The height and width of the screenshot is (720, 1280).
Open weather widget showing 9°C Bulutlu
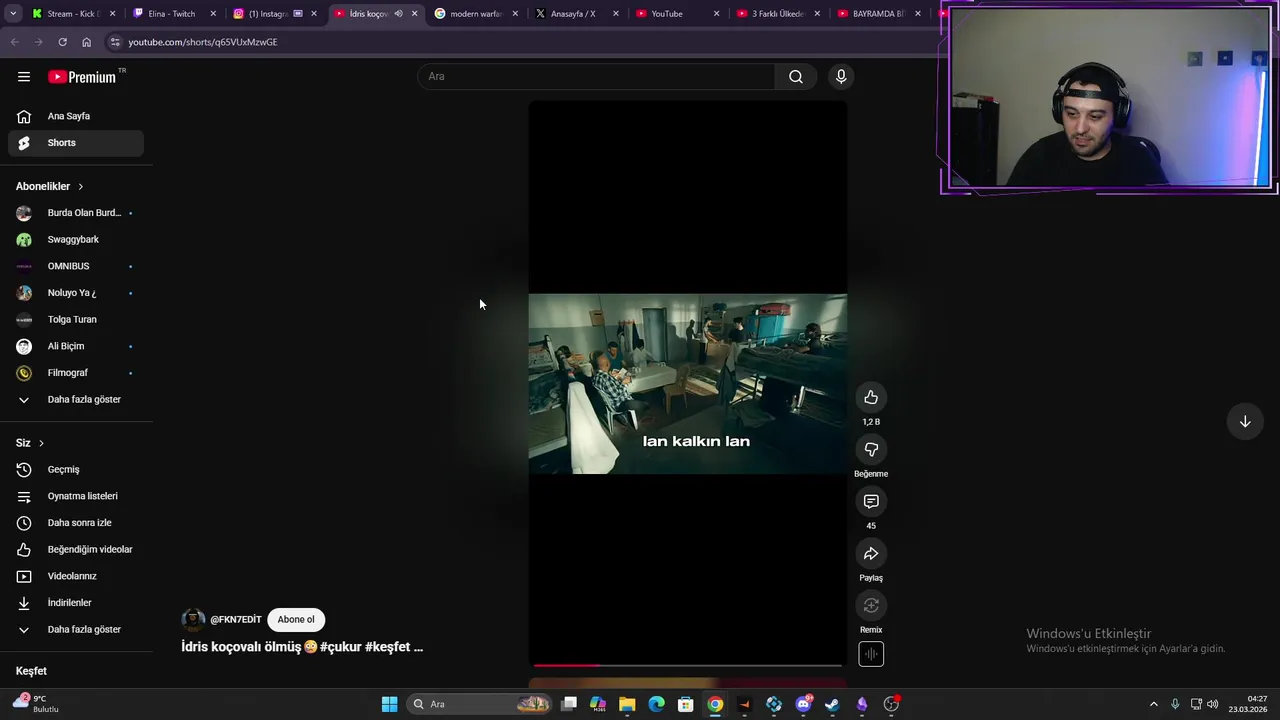tap(36, 704)
